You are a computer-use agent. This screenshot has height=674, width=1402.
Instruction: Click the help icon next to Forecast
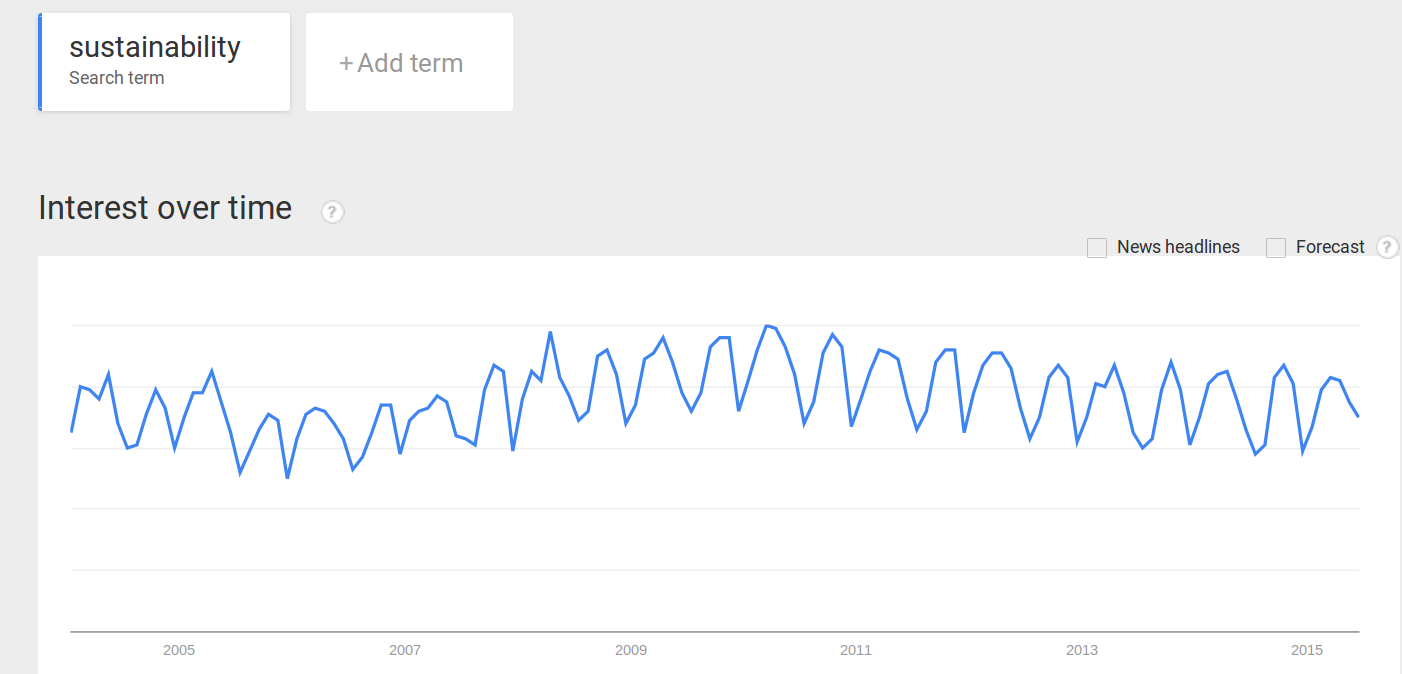pos(1387,247)
